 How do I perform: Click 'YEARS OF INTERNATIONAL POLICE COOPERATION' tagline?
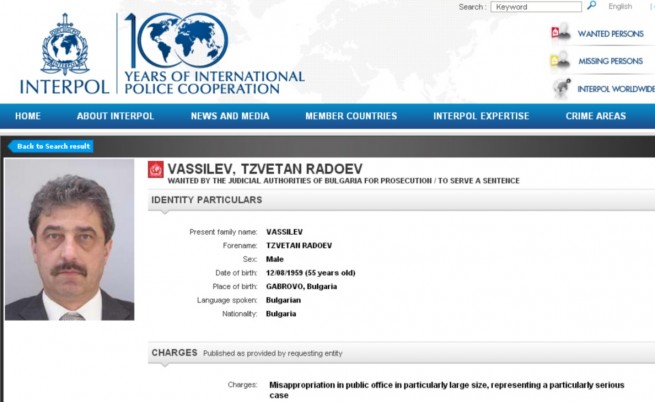click(x=214, y=82)
